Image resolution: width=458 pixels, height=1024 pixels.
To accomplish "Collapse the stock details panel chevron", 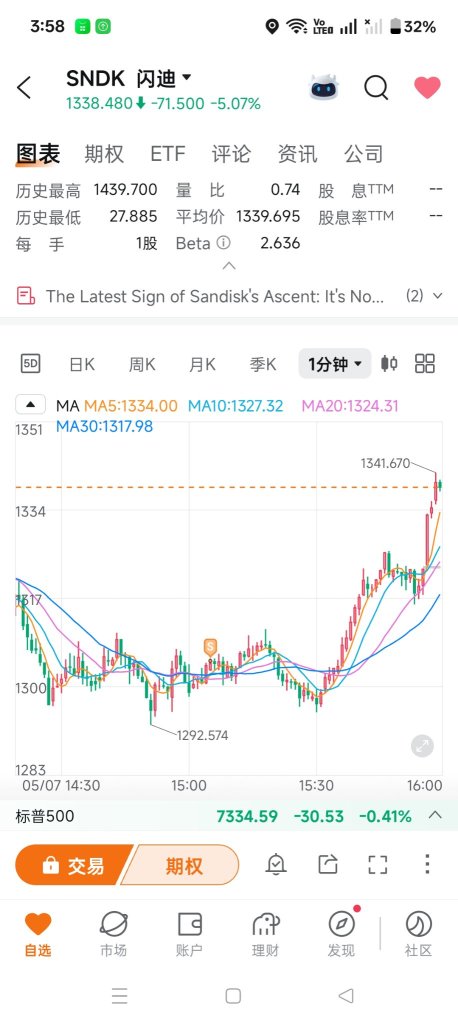I will coord(229,266).
